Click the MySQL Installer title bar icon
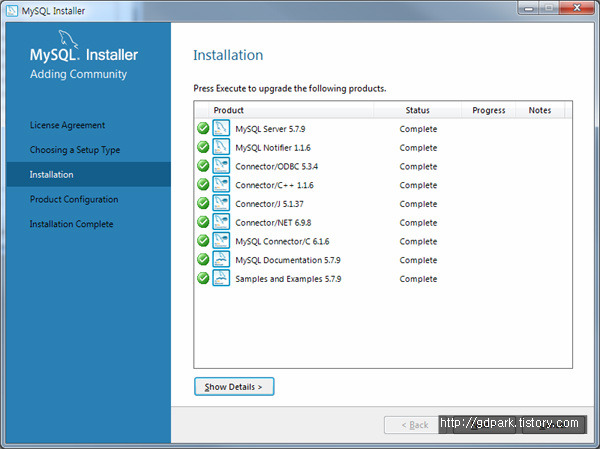 [x=12, y=11]
